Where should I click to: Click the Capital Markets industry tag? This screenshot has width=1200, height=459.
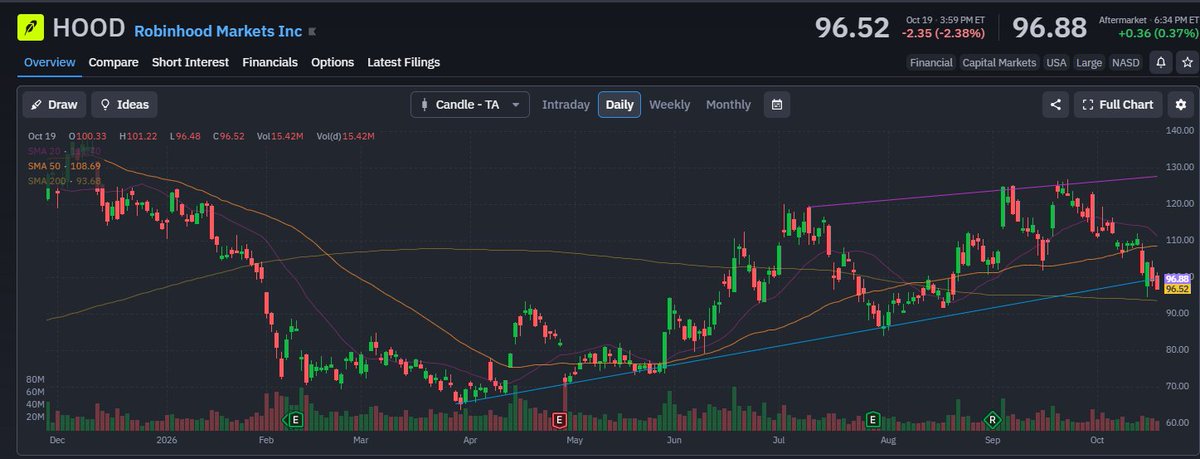click(1000, 62)
